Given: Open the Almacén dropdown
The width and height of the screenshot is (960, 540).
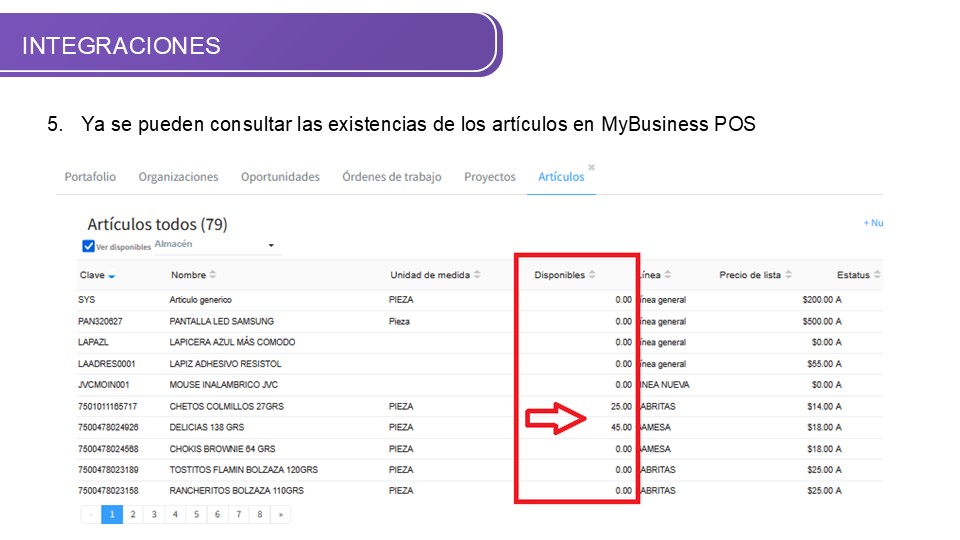Looking at the screenshot, I should (x=270, y=246).
